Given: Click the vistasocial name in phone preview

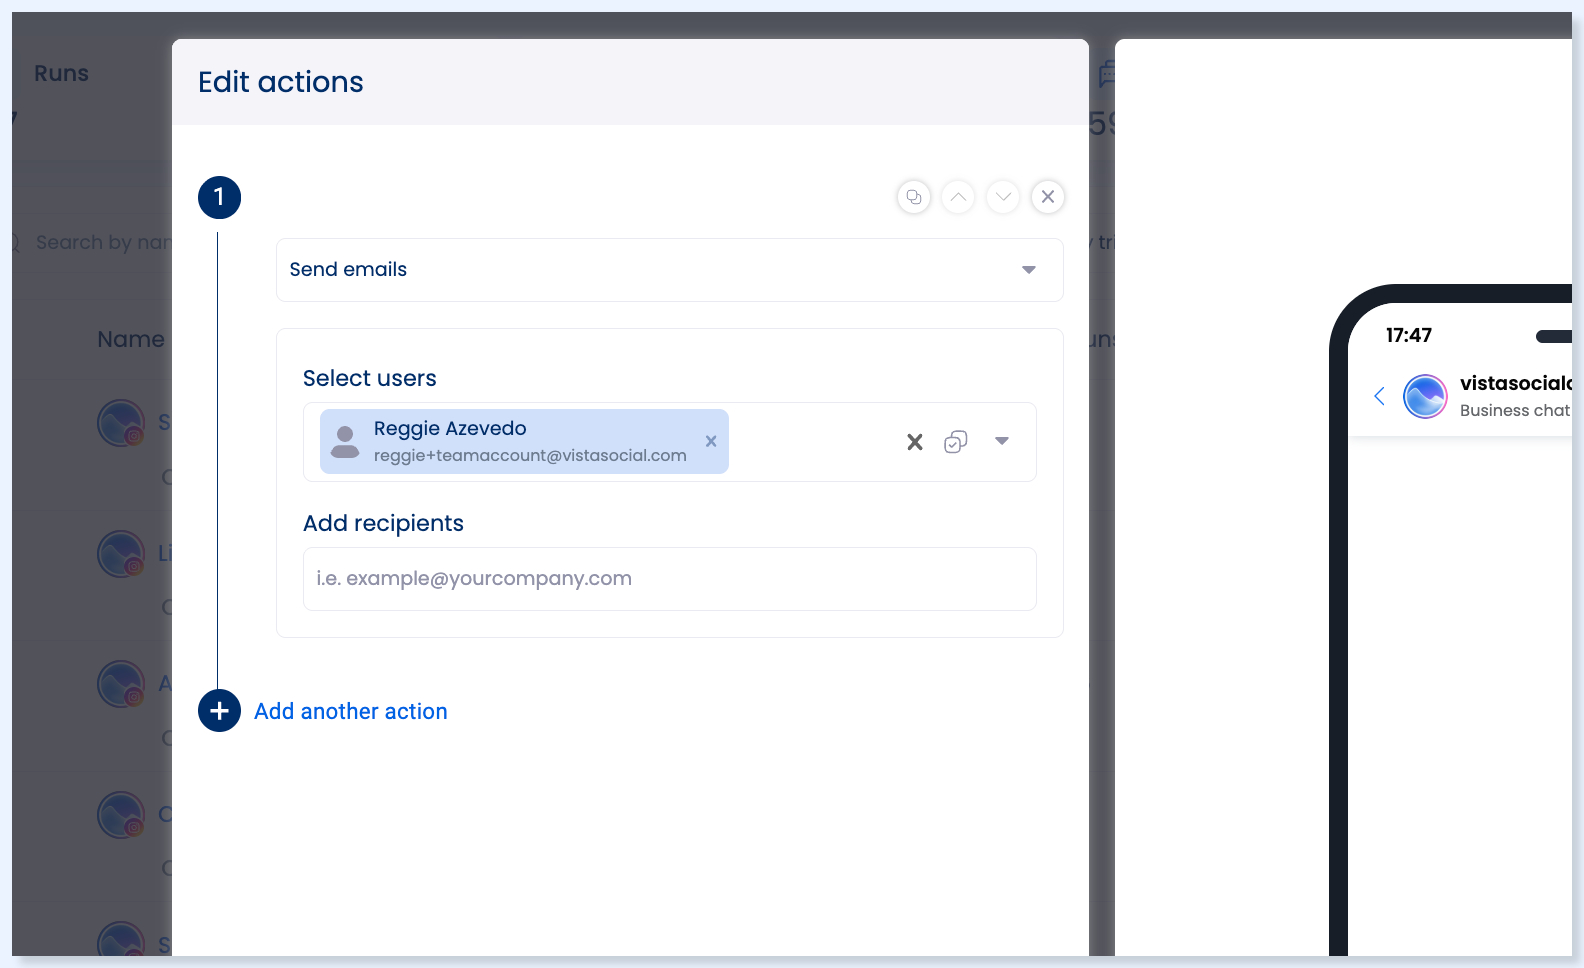Looking at the screenshot, I should pyautogui.click(x=1516, y=383).
